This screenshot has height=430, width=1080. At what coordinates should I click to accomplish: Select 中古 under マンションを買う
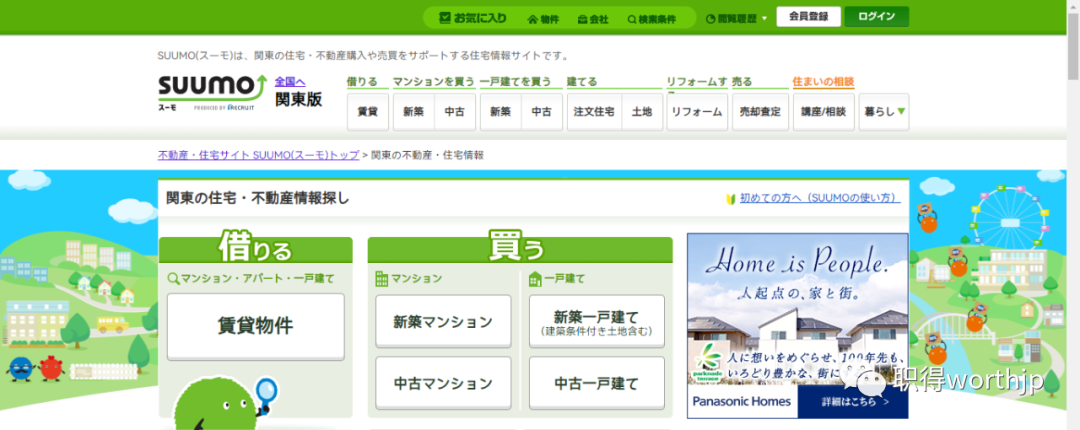[x=455, y=112]
